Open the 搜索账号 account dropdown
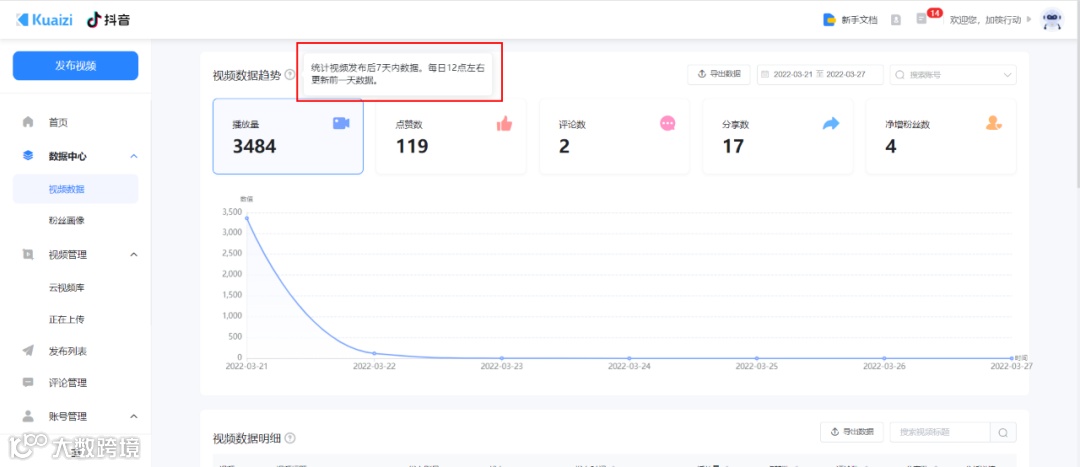This screenshot has width=1080, height=467. point(953,74)
